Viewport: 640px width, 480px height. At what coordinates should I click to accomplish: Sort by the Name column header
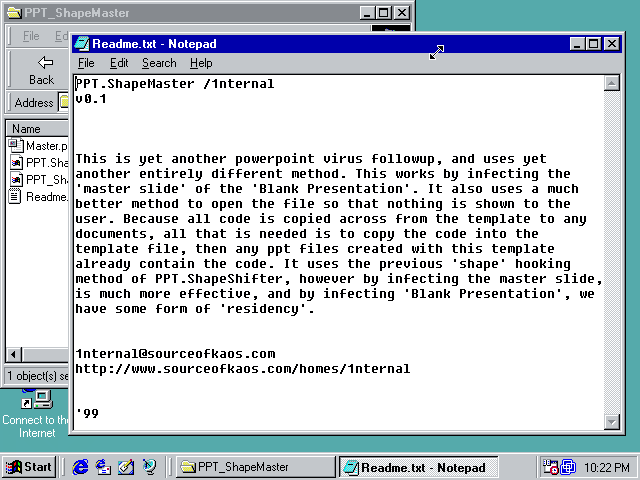click(38, 129)
